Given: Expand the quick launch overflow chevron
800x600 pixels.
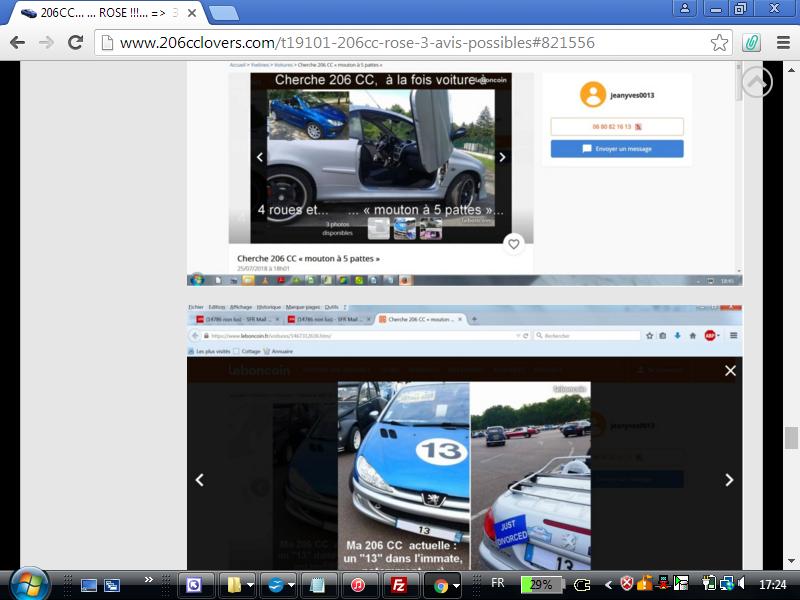Looking at the screenshot, I should (x=148, y=580).
